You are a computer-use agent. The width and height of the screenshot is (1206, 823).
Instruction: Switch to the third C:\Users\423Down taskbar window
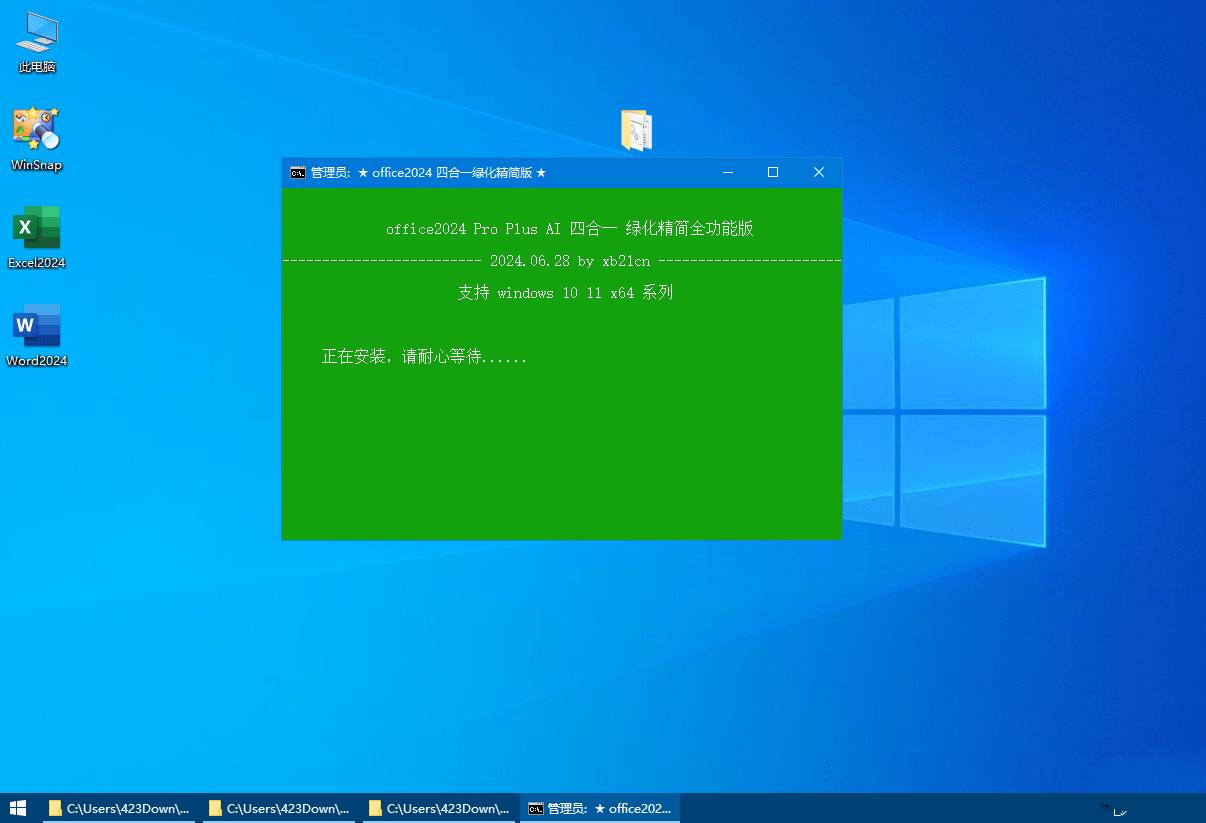(439, 808)
